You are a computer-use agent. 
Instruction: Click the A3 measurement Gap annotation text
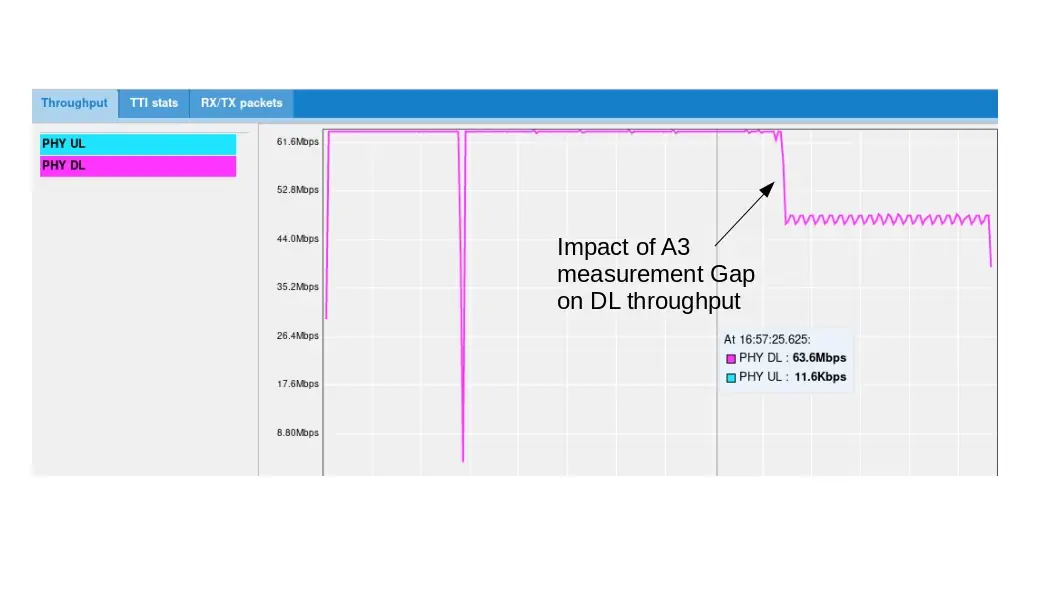[655, 274]
